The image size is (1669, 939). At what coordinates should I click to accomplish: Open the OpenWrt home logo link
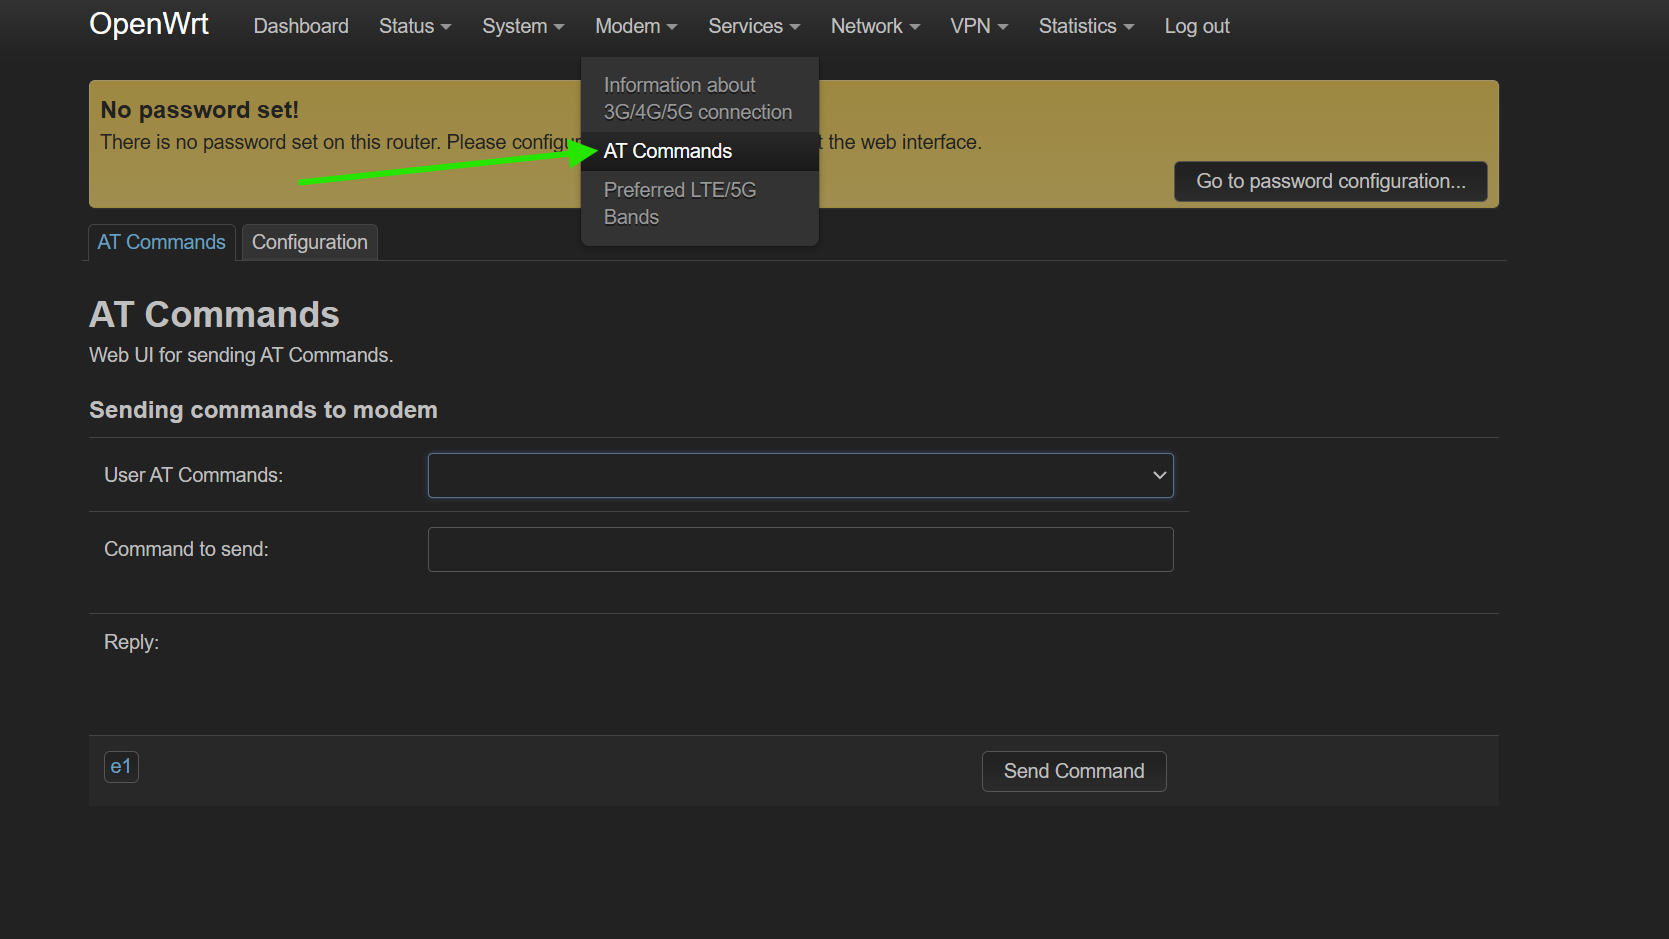click(x=149, y=25)
